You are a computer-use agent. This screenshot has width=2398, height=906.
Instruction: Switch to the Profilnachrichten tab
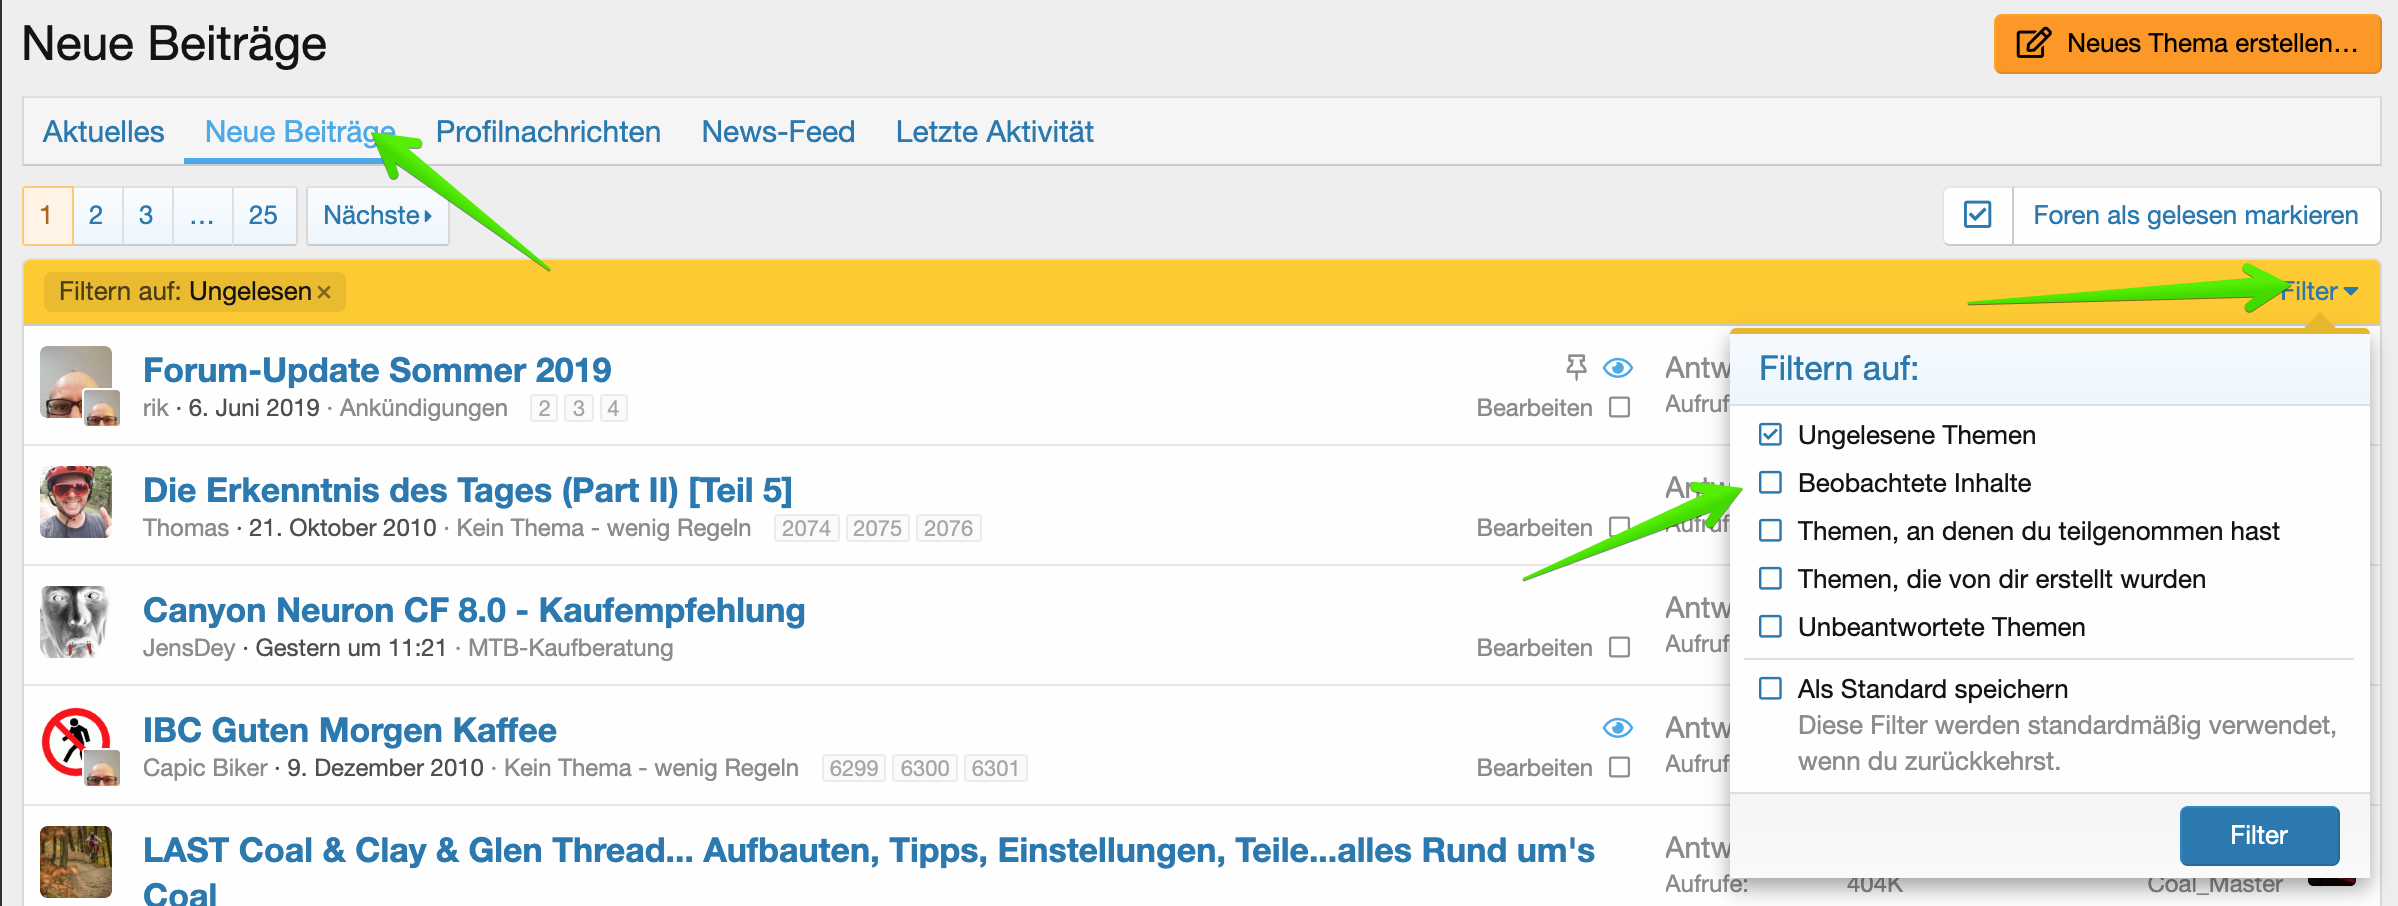[x=548, y=132]
